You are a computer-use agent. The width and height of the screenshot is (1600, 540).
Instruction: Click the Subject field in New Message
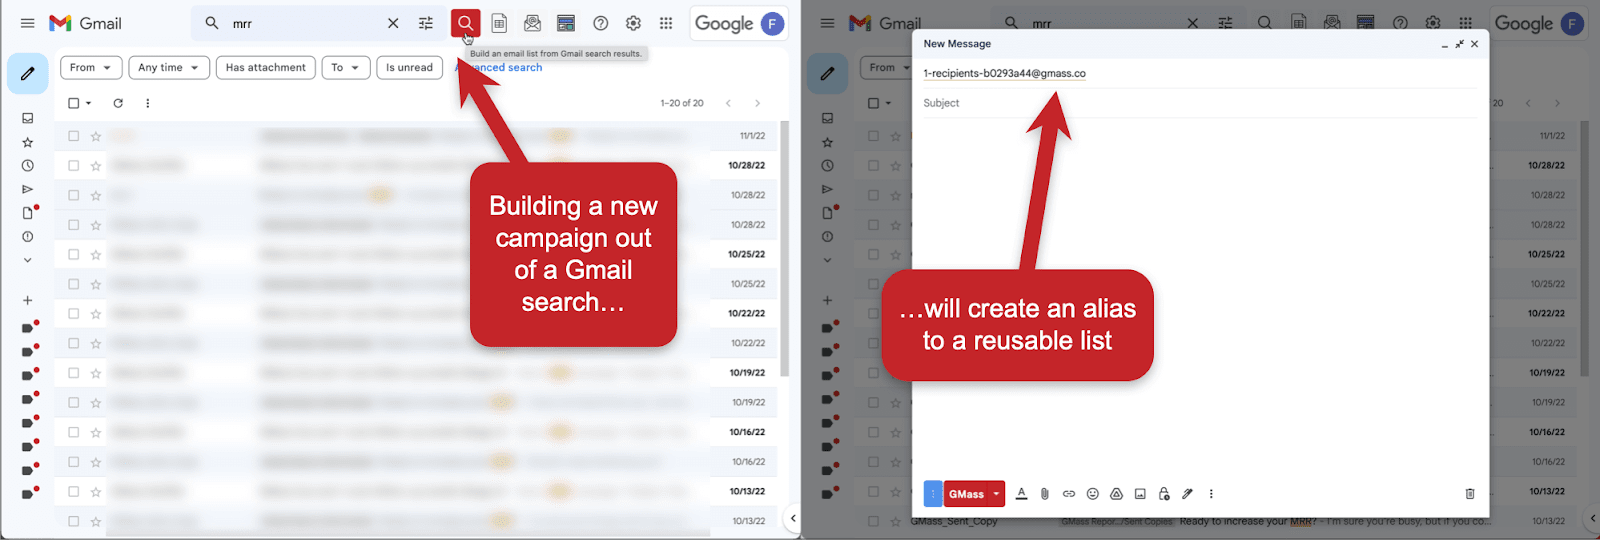coord(1199,103)
